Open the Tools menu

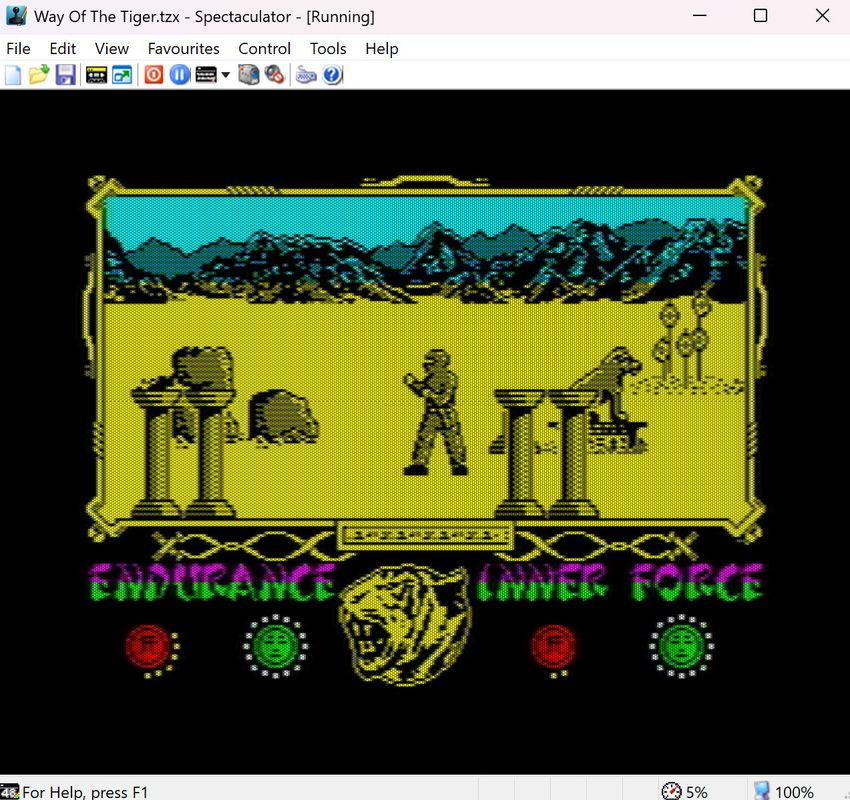coord(327,48)
